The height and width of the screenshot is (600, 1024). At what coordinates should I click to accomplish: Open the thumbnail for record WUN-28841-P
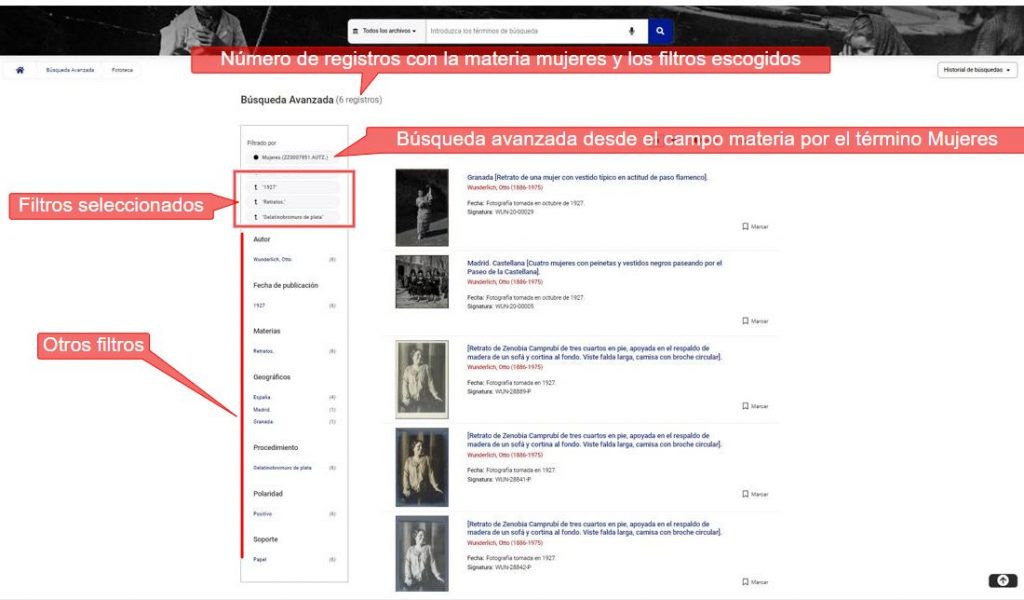(422, 467)
